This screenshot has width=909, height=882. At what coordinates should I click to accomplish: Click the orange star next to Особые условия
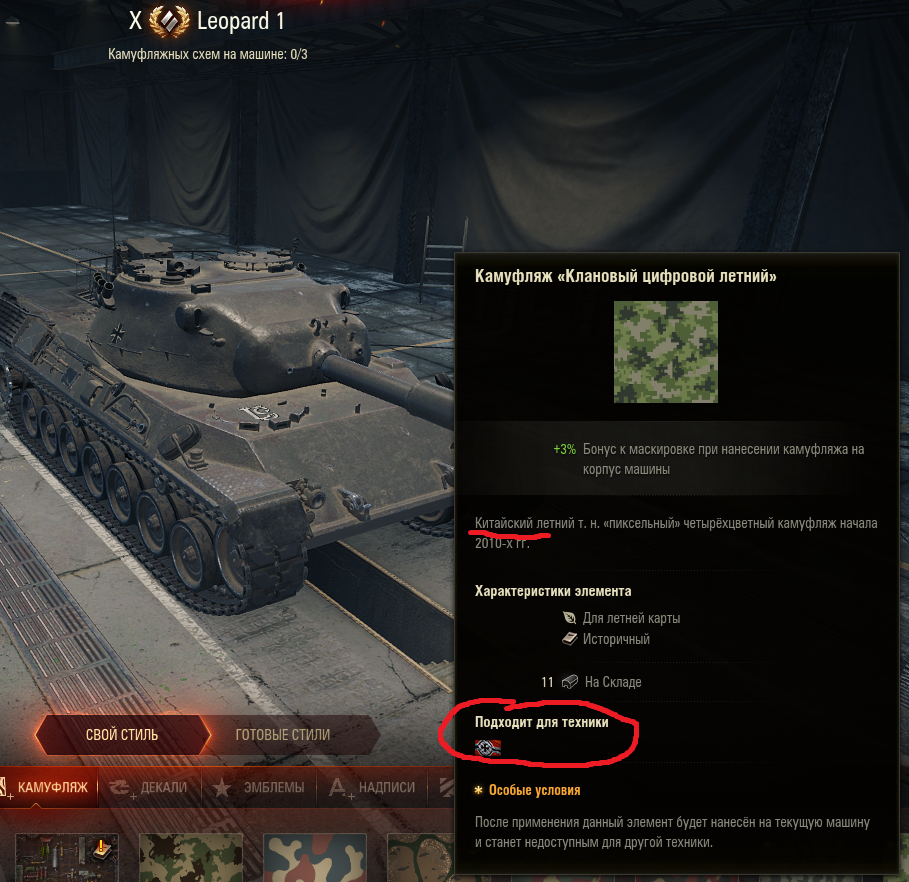click(x=478, y=790)
